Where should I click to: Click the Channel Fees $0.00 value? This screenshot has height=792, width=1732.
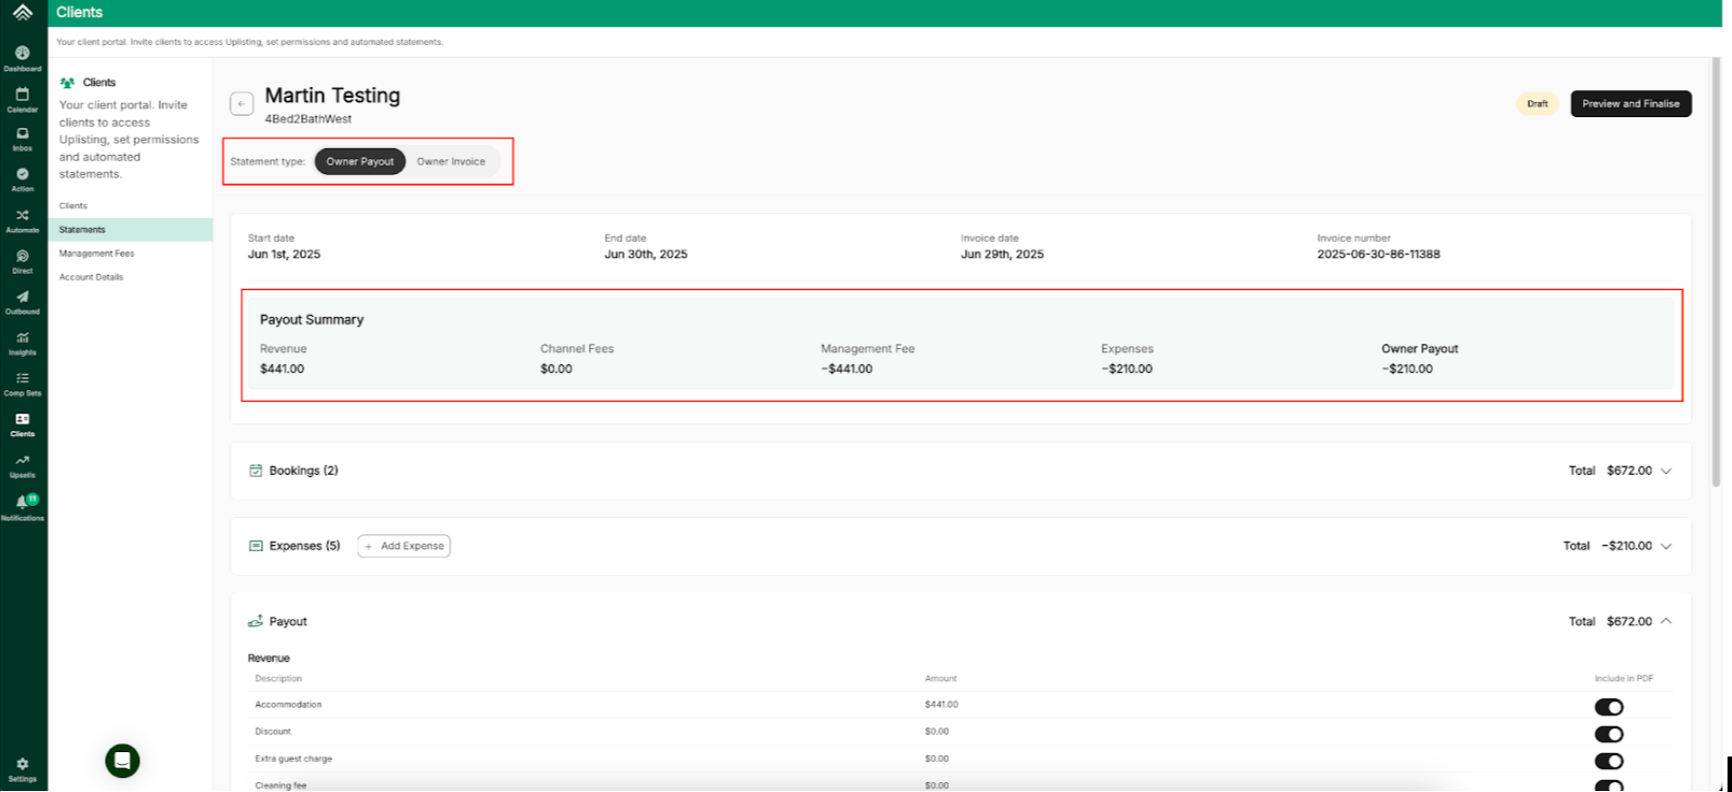(556, 369)
